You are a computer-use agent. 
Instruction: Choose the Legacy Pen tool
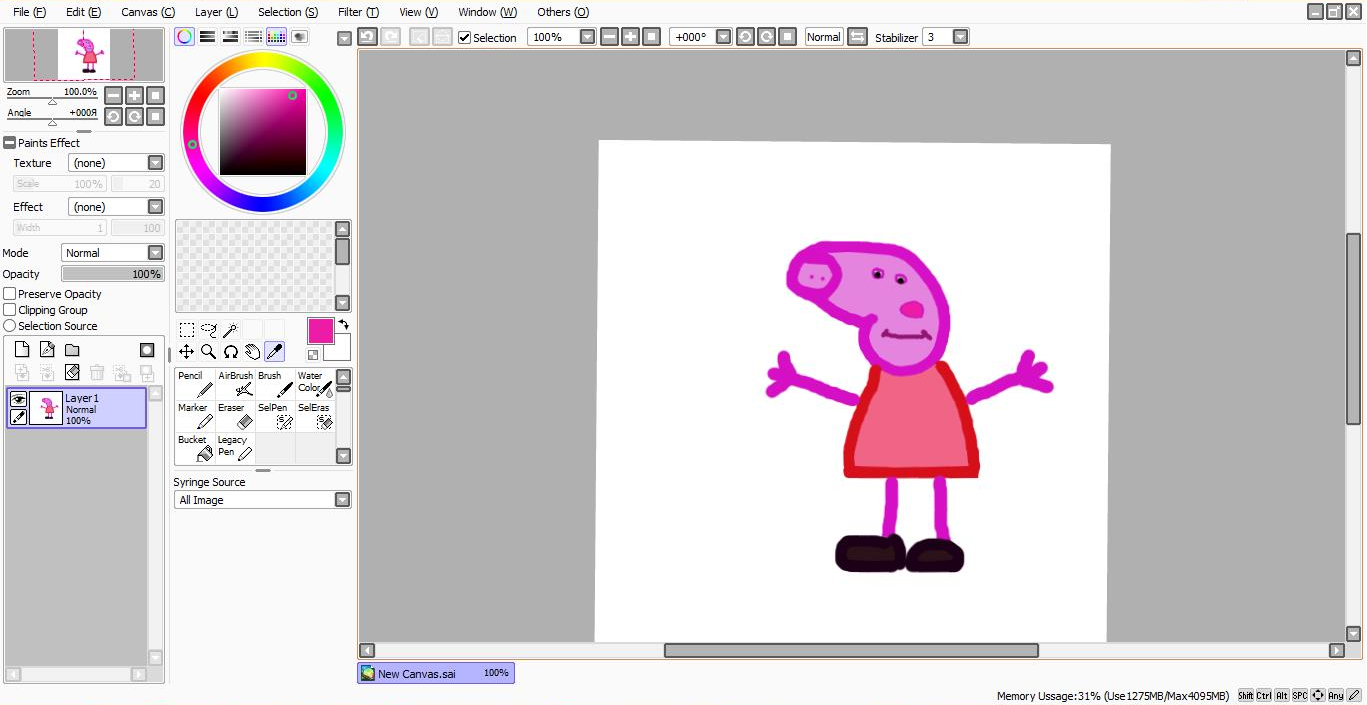pyautogui.click(x=235, y=448)
